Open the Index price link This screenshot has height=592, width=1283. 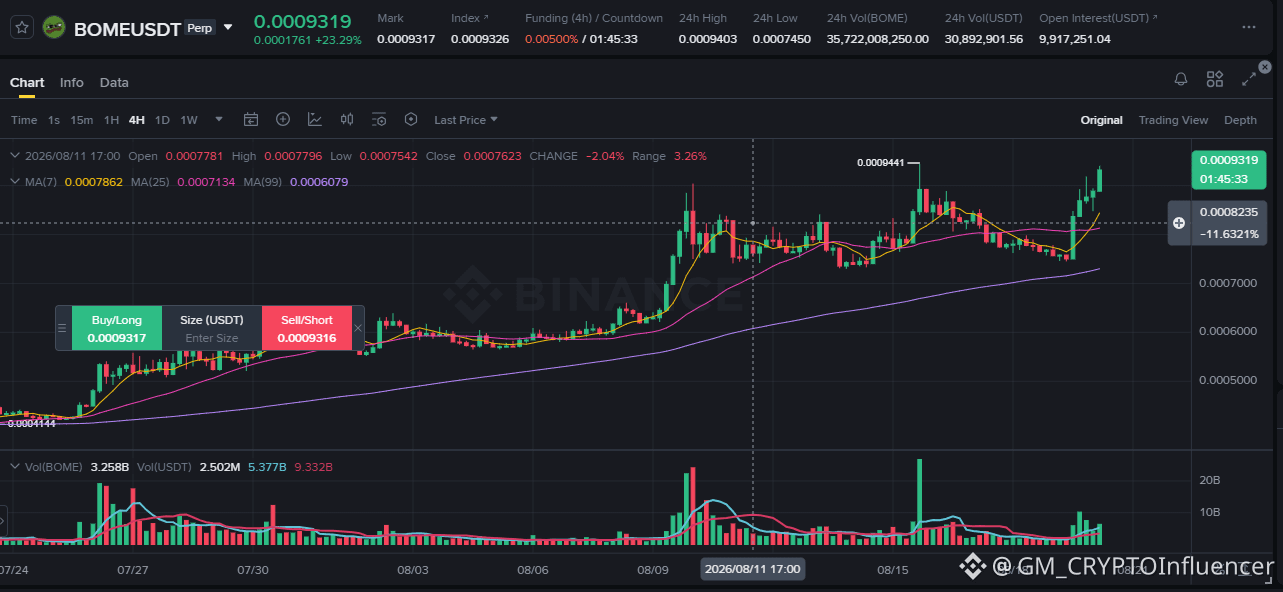tap(470, 18)
